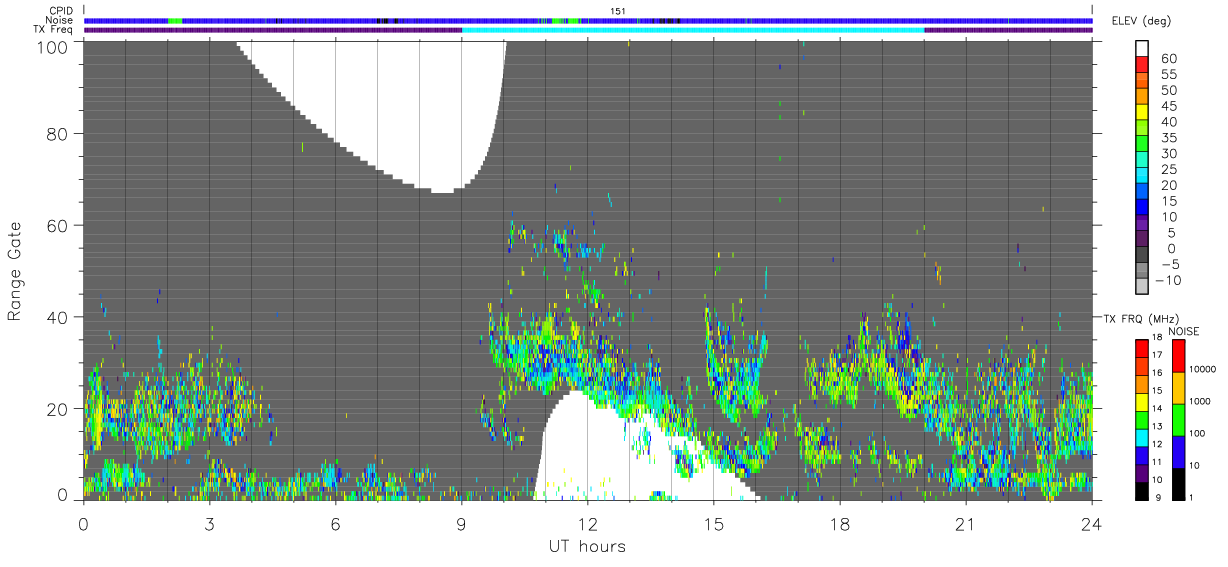Click the green segment near hour 2 in Noise strip
Viewport: 1228px width, 567px height.
175,20
